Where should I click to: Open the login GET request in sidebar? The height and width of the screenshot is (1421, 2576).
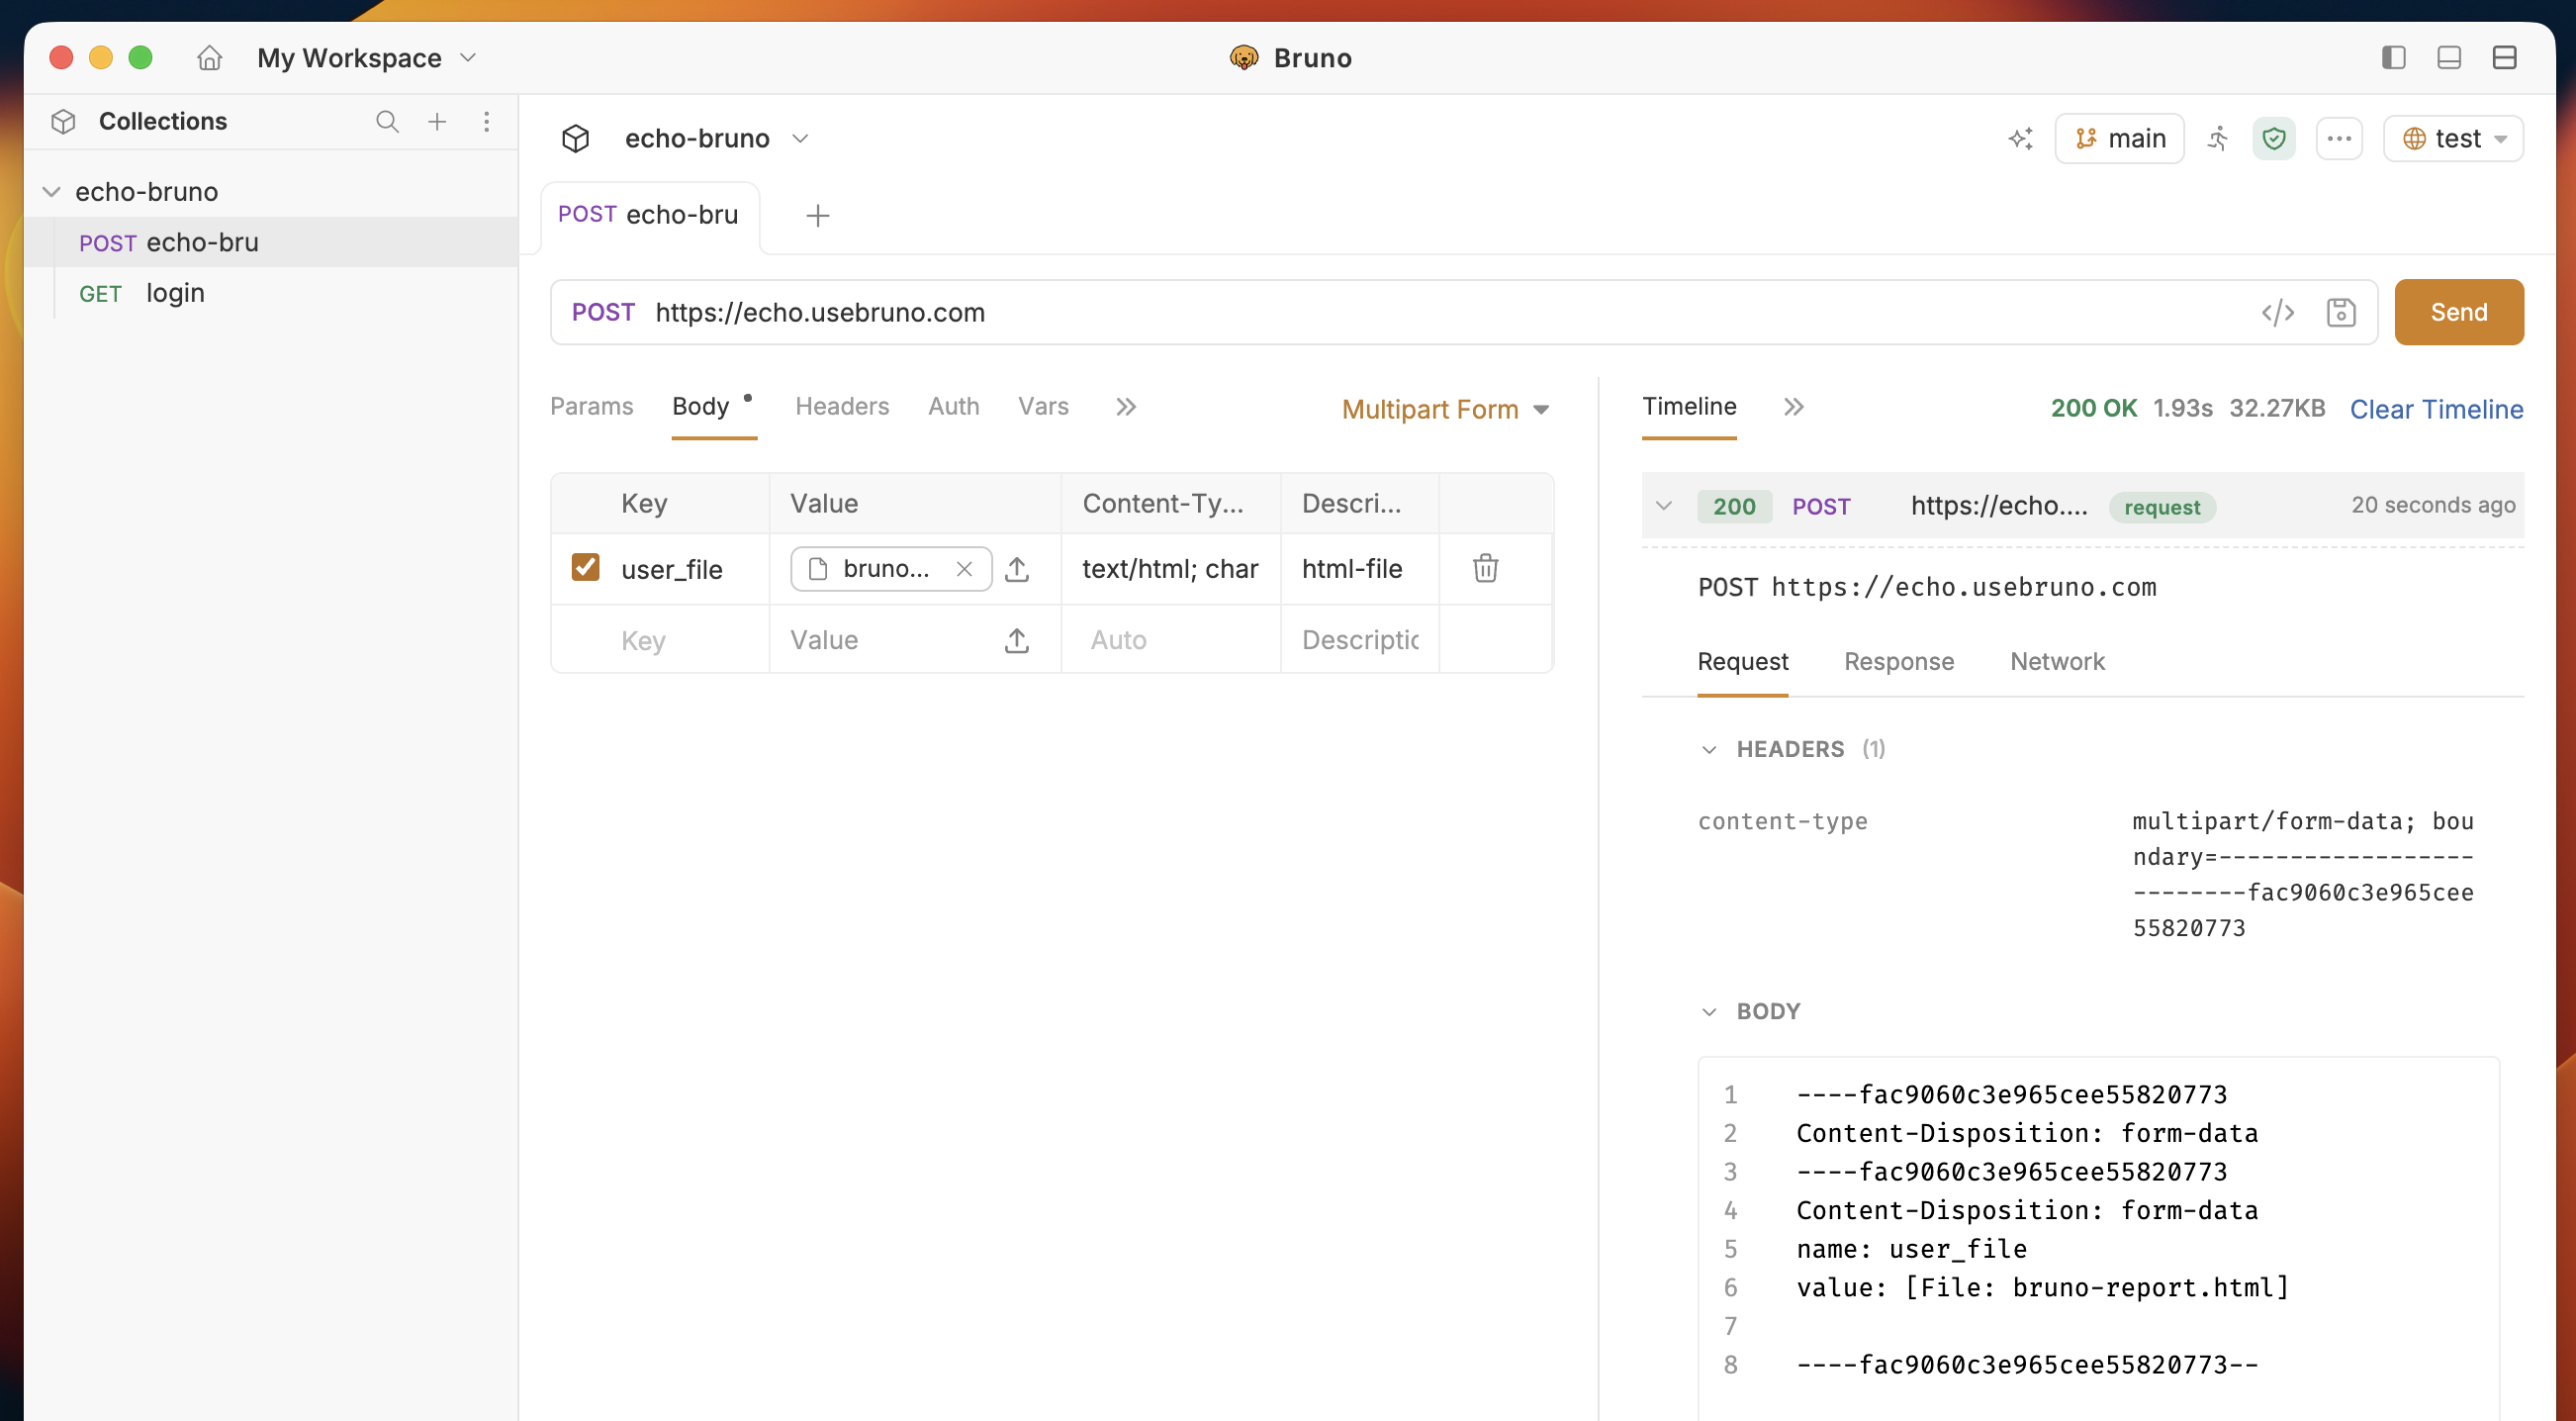click(x=272, y=293)
